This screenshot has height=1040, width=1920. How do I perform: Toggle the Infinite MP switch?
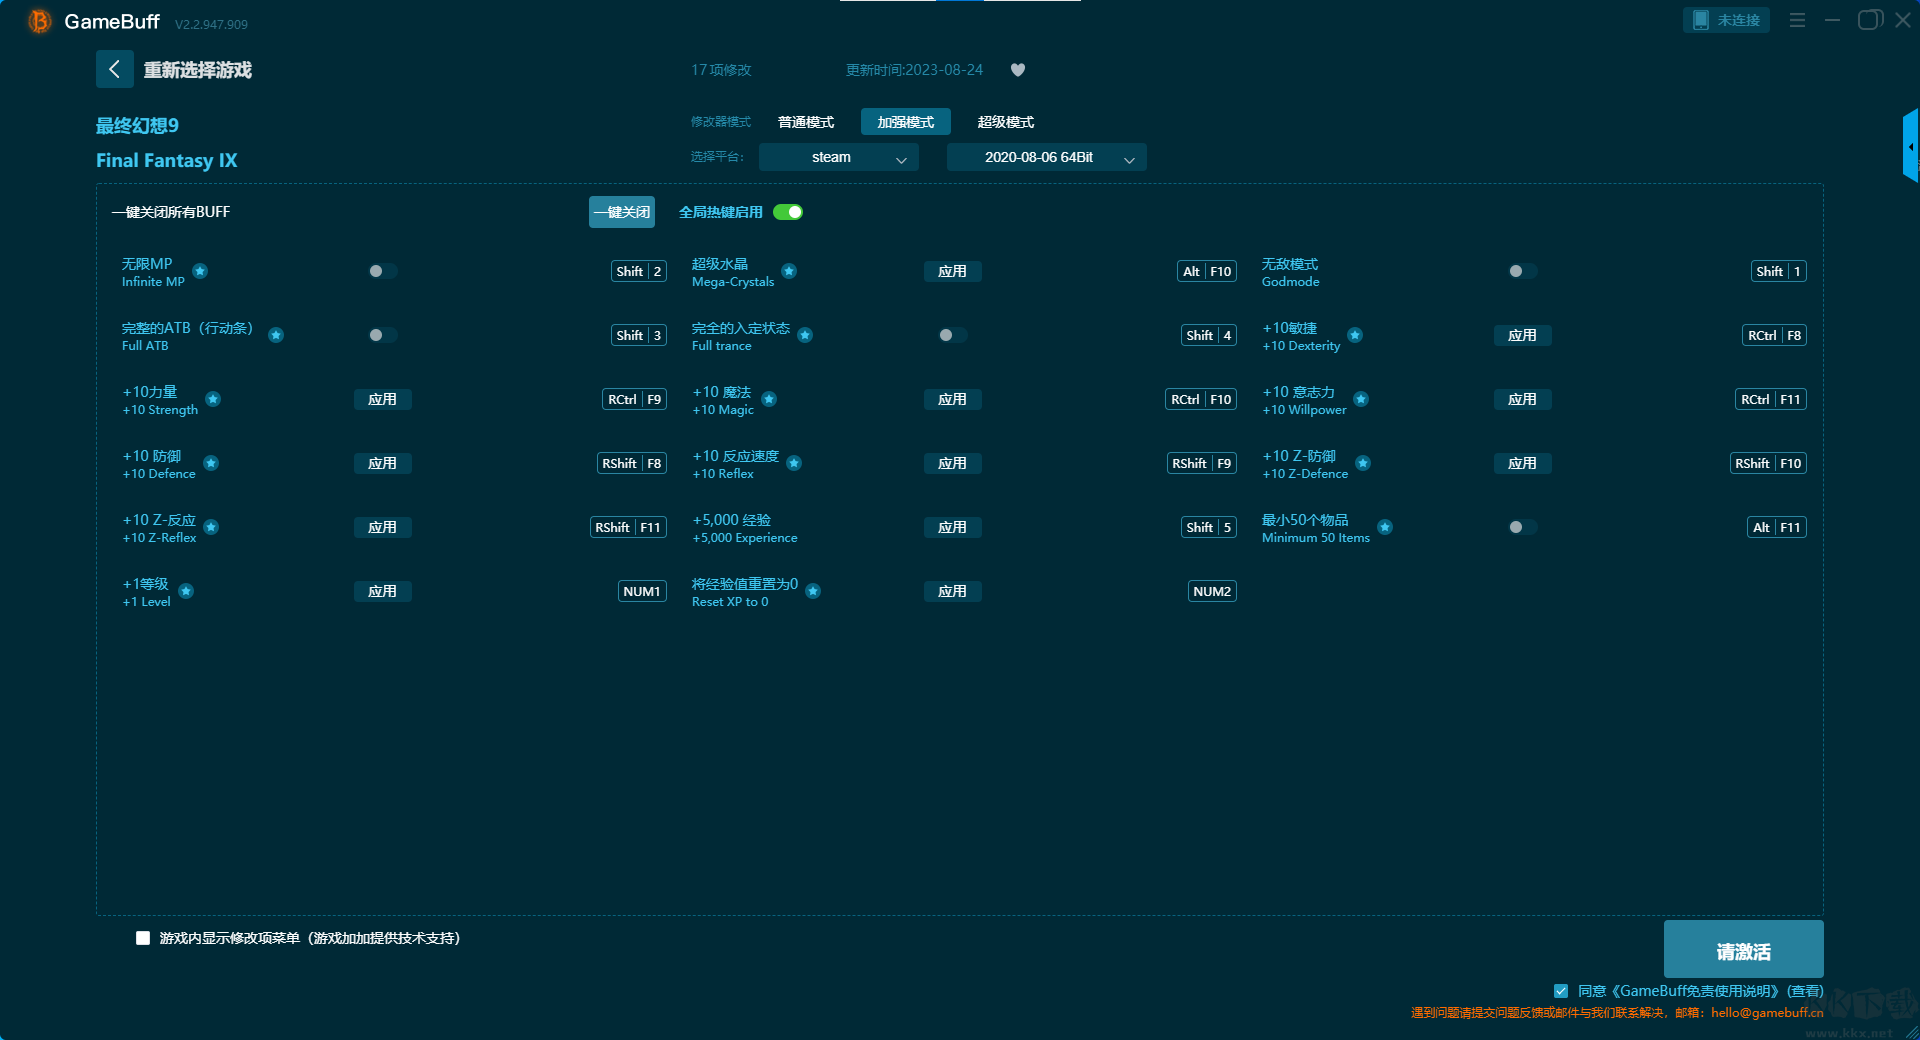(382, 271)
